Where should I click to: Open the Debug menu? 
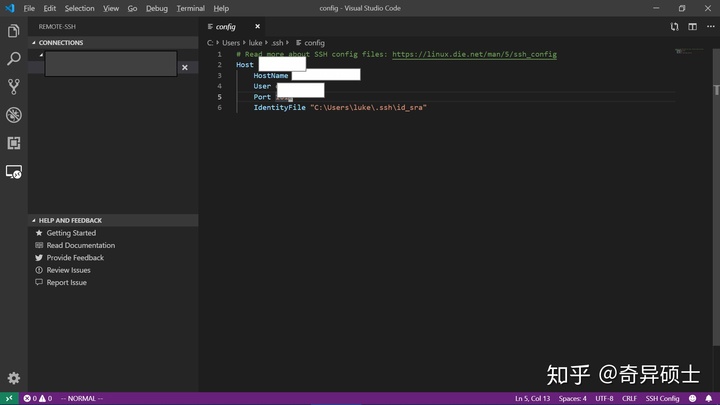pyautogui.click(x=157, y=8)
